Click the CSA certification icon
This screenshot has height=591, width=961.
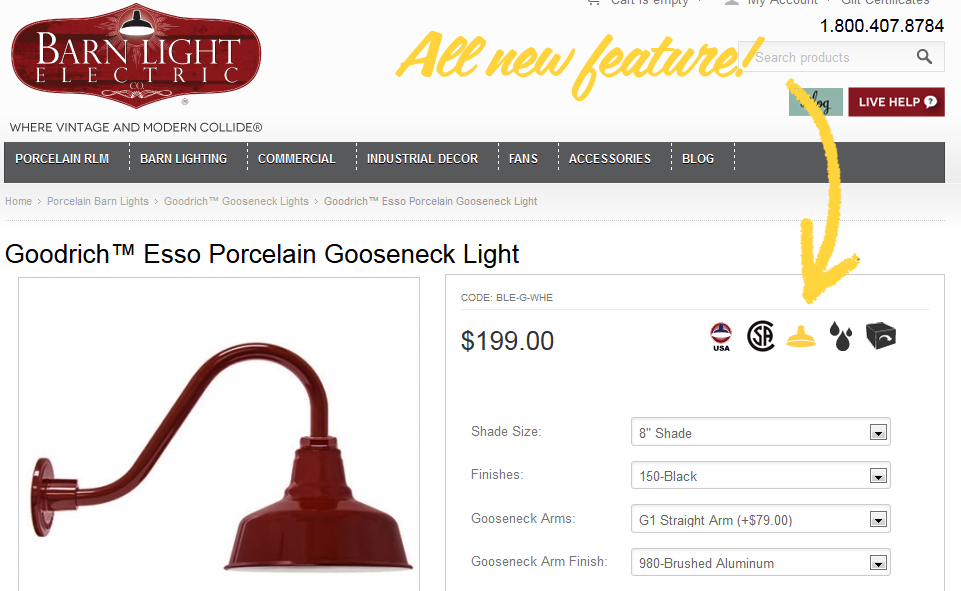(x=761, y=337)
